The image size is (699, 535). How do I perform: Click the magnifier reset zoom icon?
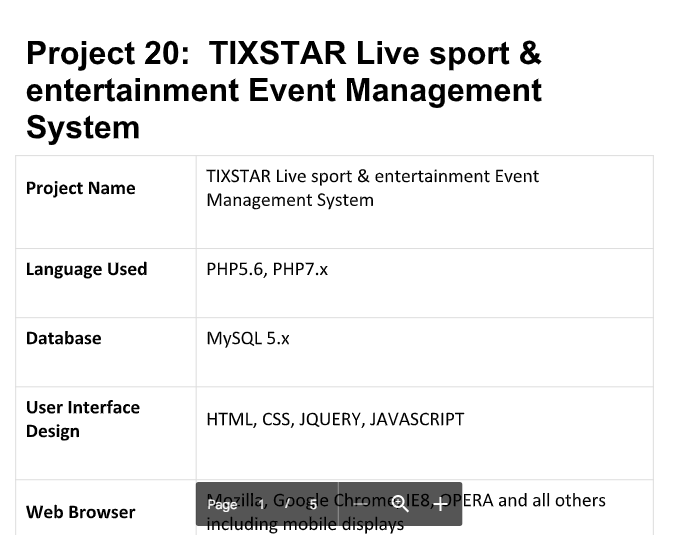pos(399,504)
